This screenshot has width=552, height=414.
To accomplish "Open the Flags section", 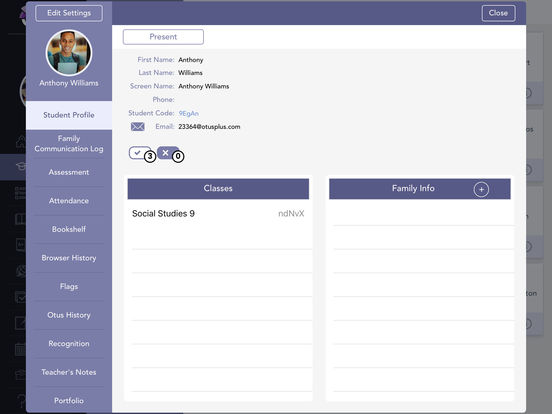I will 69,286.
